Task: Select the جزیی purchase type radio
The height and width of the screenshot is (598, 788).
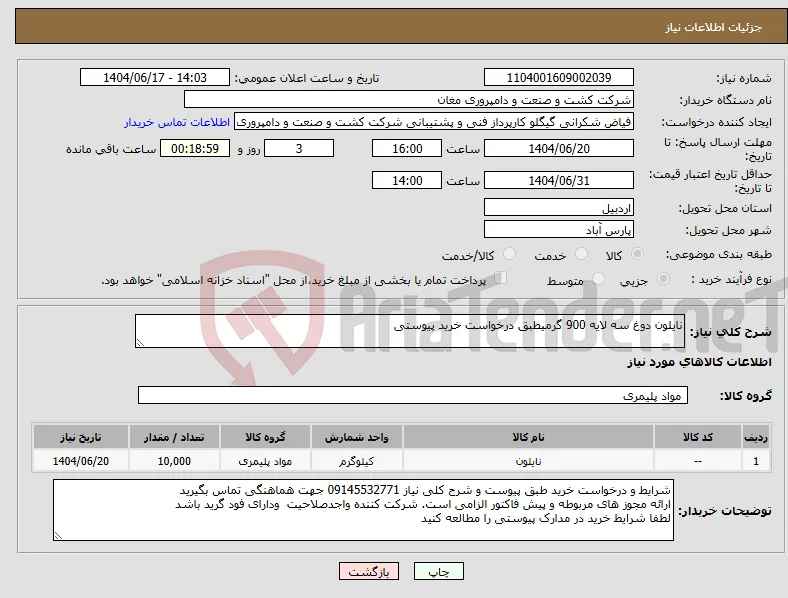Action: pos(663,279)
